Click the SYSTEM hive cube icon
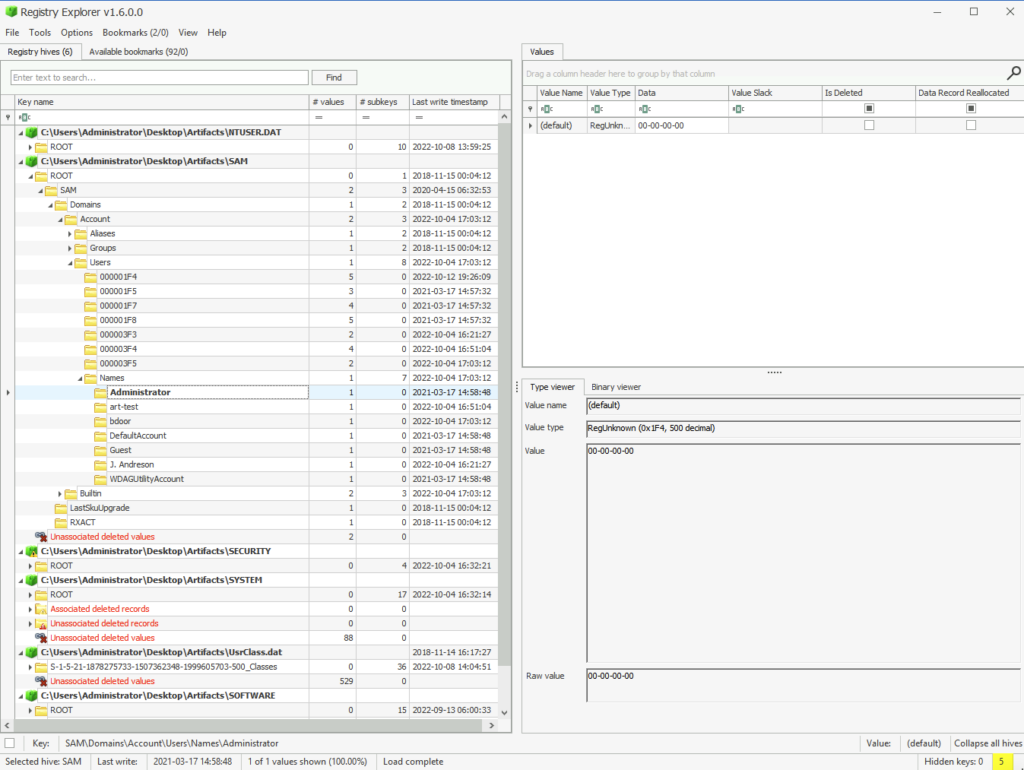The image size is (1024, 770). coord(31,580)
